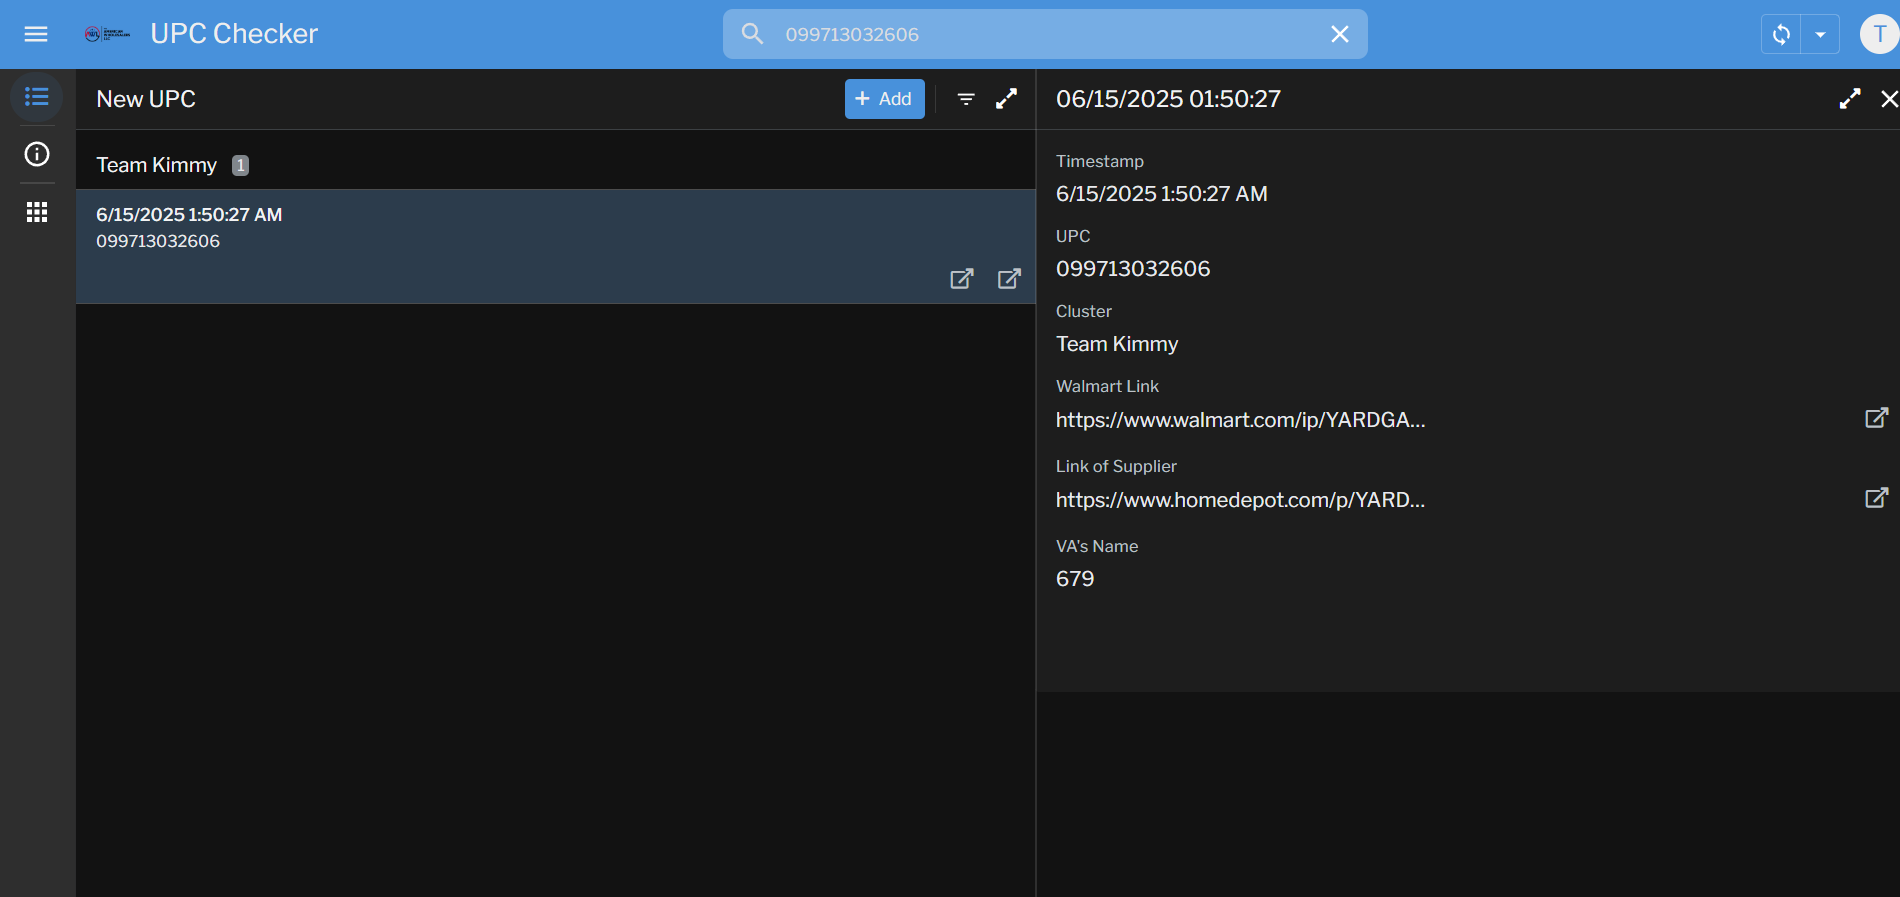1900x897 pixels.
Task: Click open icon beside Link of Supplier
Action: (x=1876, y=498)
